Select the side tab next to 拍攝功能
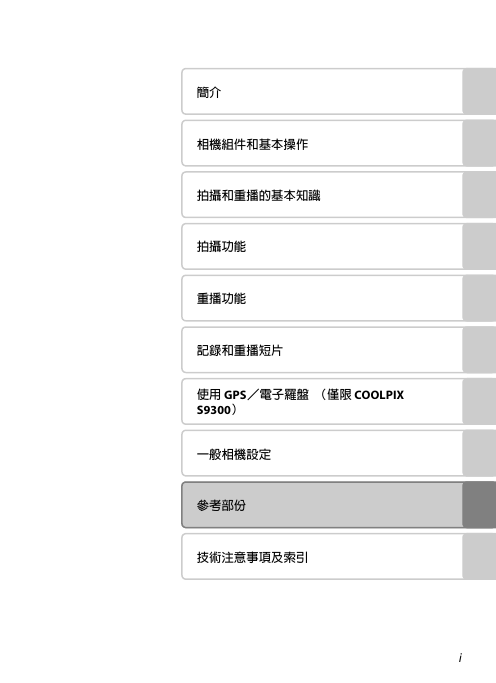The height and width of the screenshot is (683, 496). 479,247
